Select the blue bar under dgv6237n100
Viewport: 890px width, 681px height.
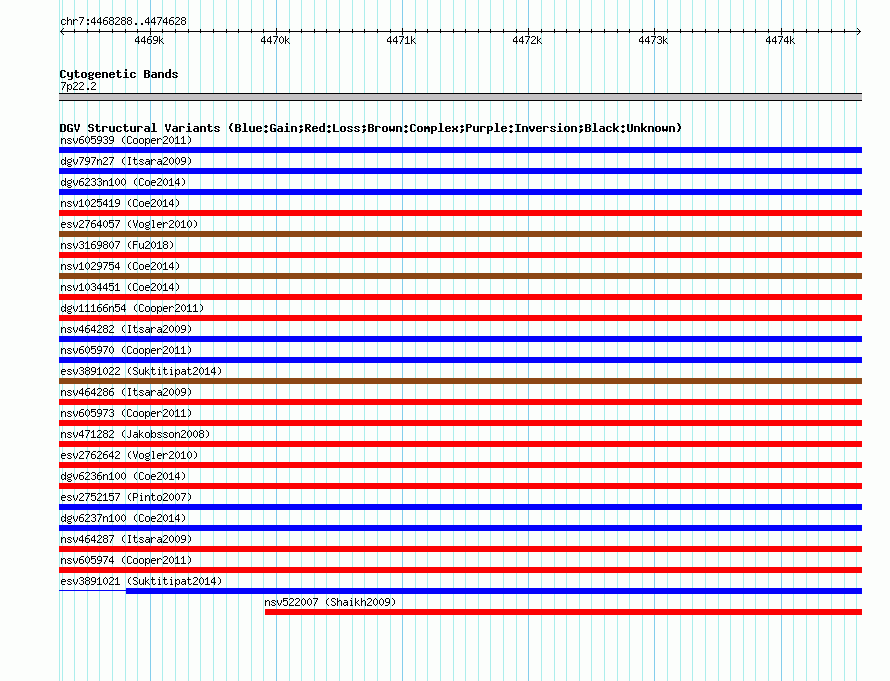[460, 528]
